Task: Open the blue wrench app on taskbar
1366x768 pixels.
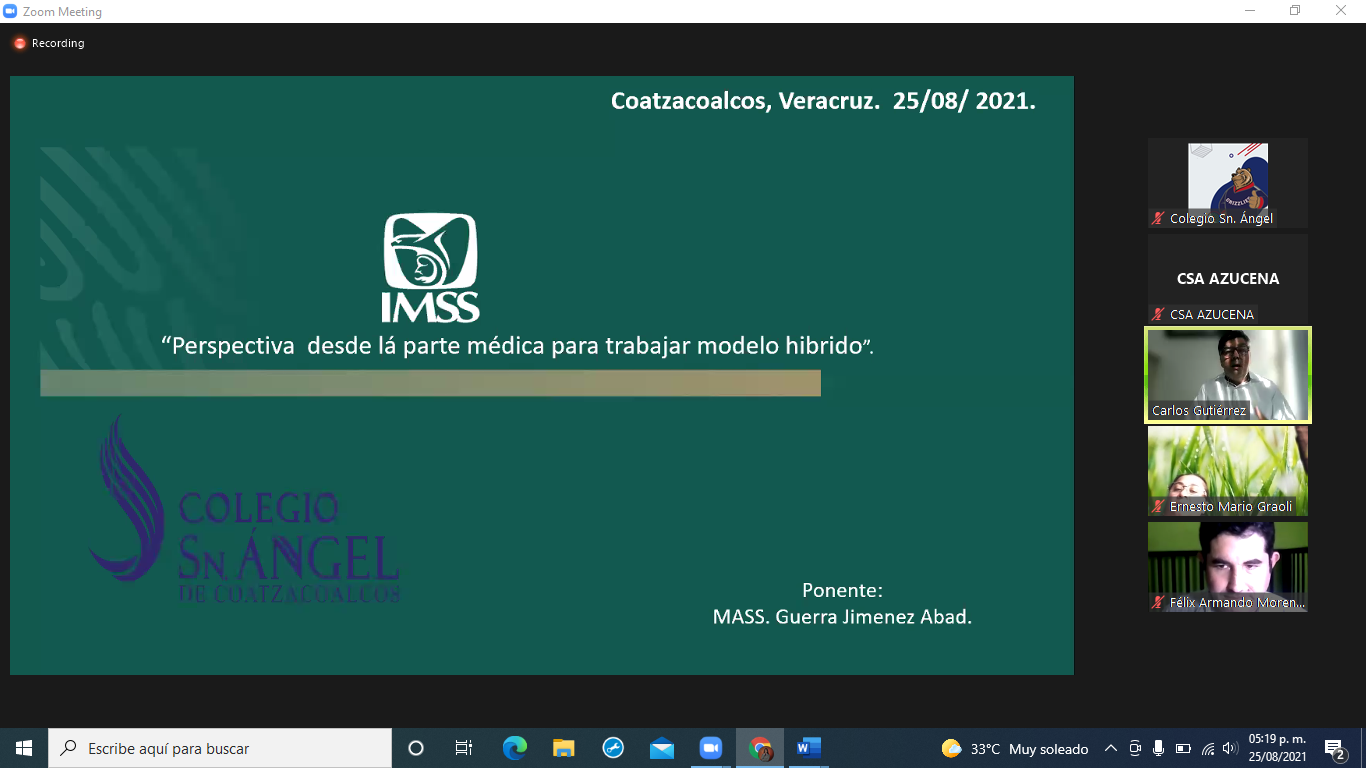Action: (x=613, y=748)
